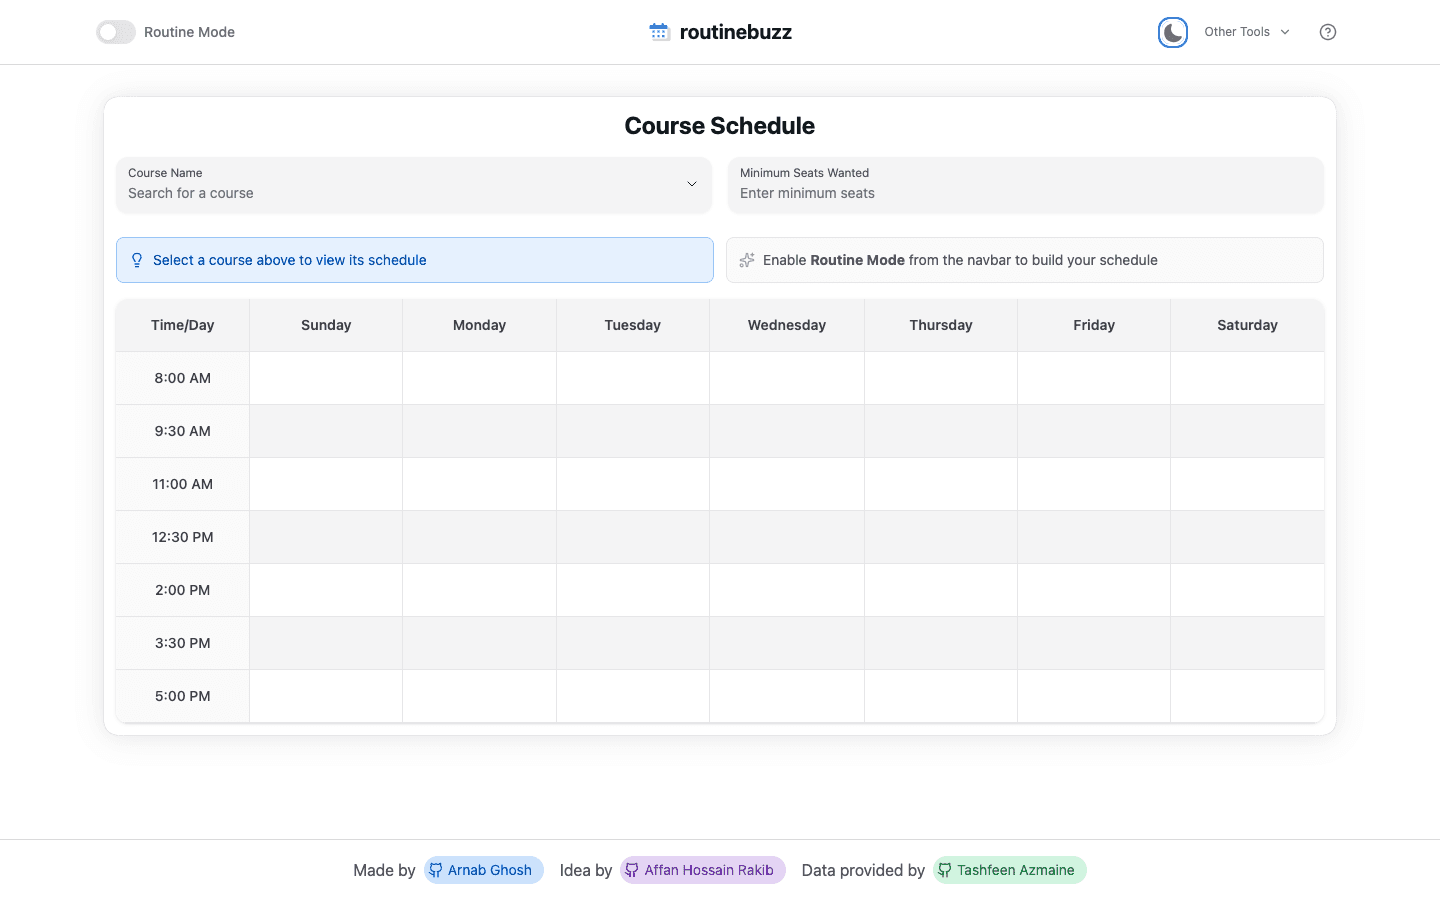Open Tashfeen Azmaine profile link
The width and height of the screenshot is (1440, 900).
coord(1015,870)
